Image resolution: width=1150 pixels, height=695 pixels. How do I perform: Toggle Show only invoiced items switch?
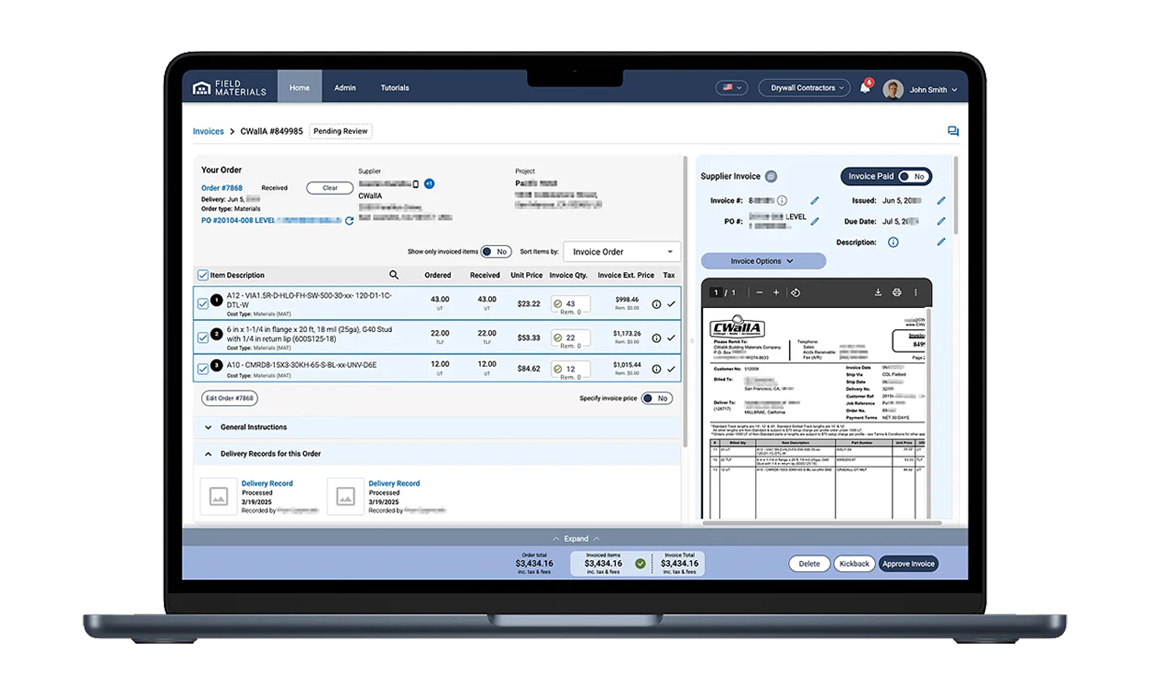click(497, 251)
